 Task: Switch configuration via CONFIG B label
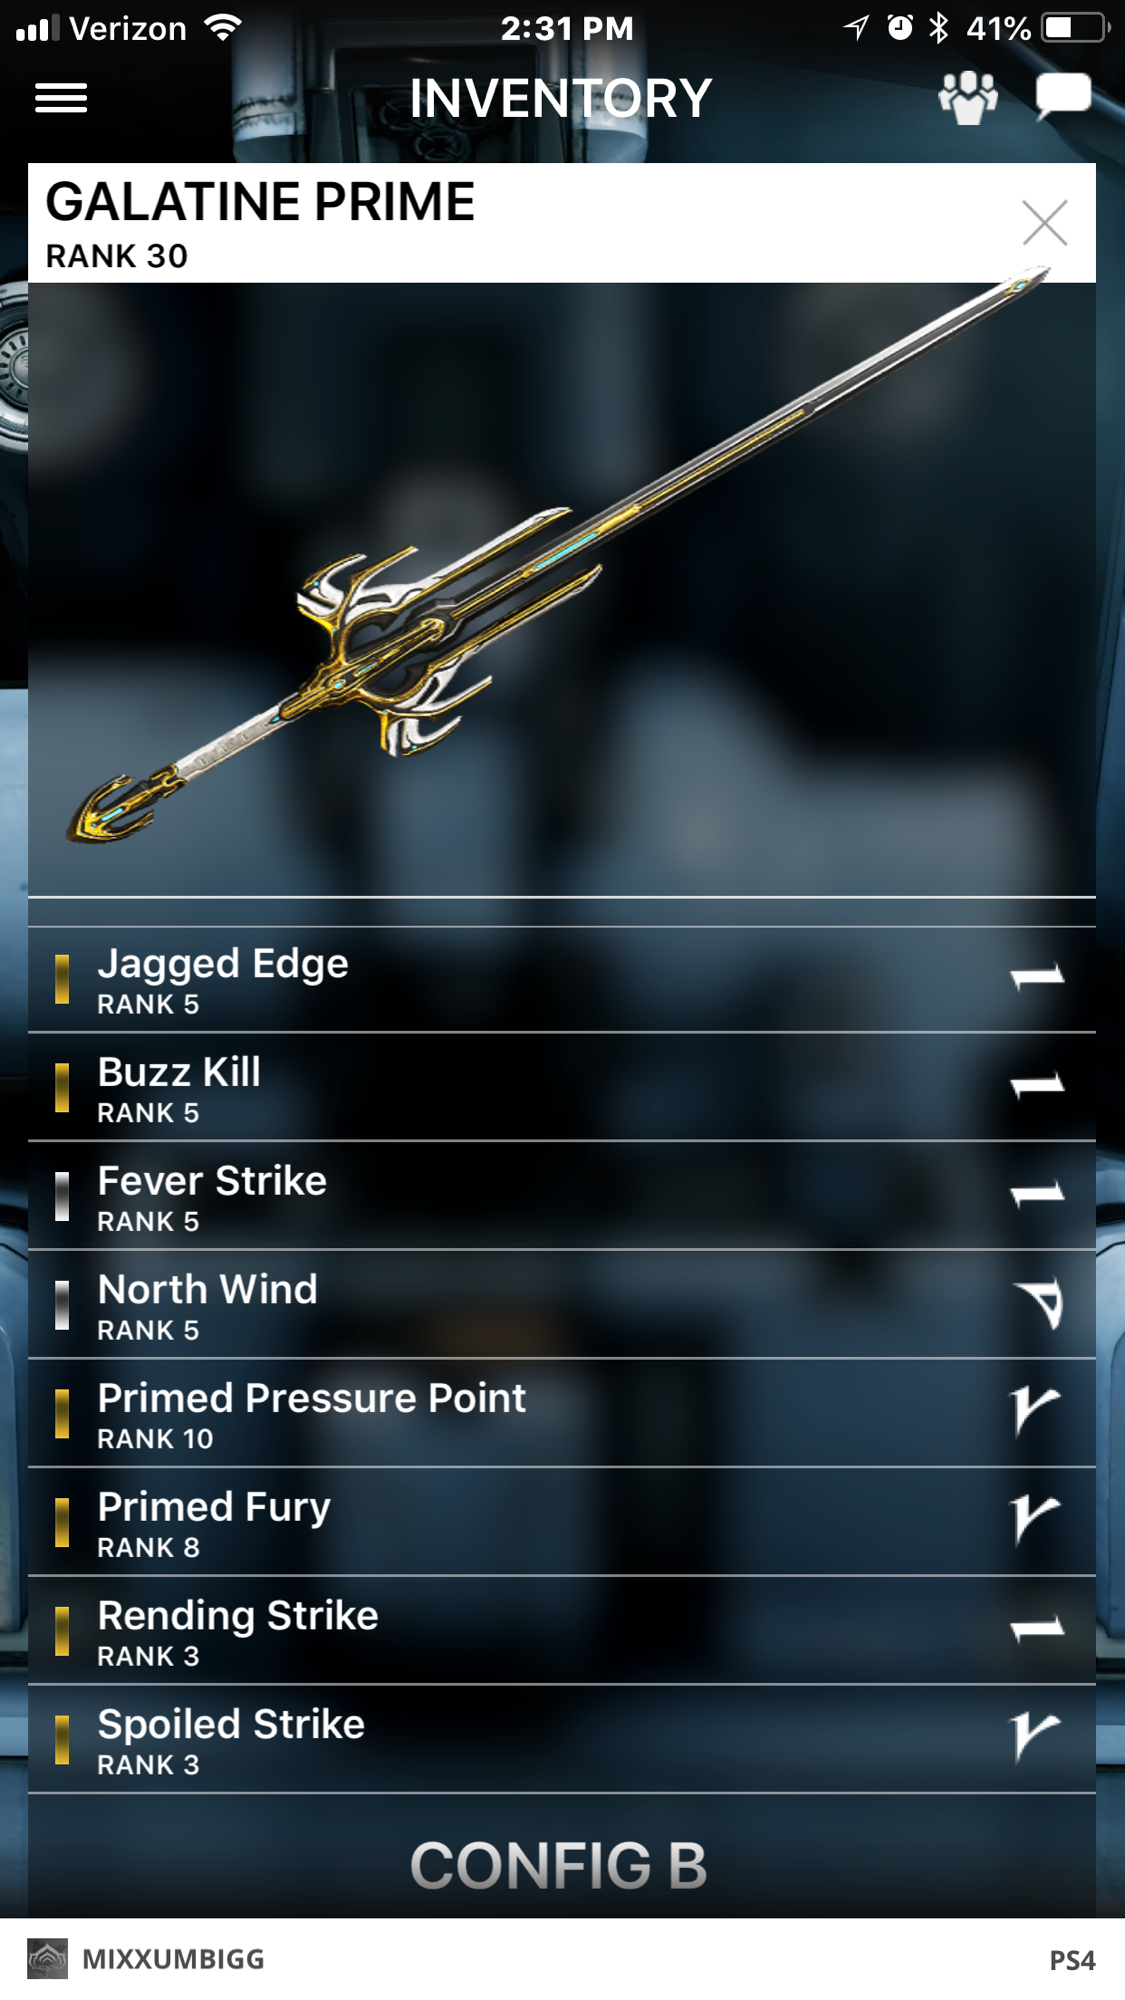(x=559, y=1866)
